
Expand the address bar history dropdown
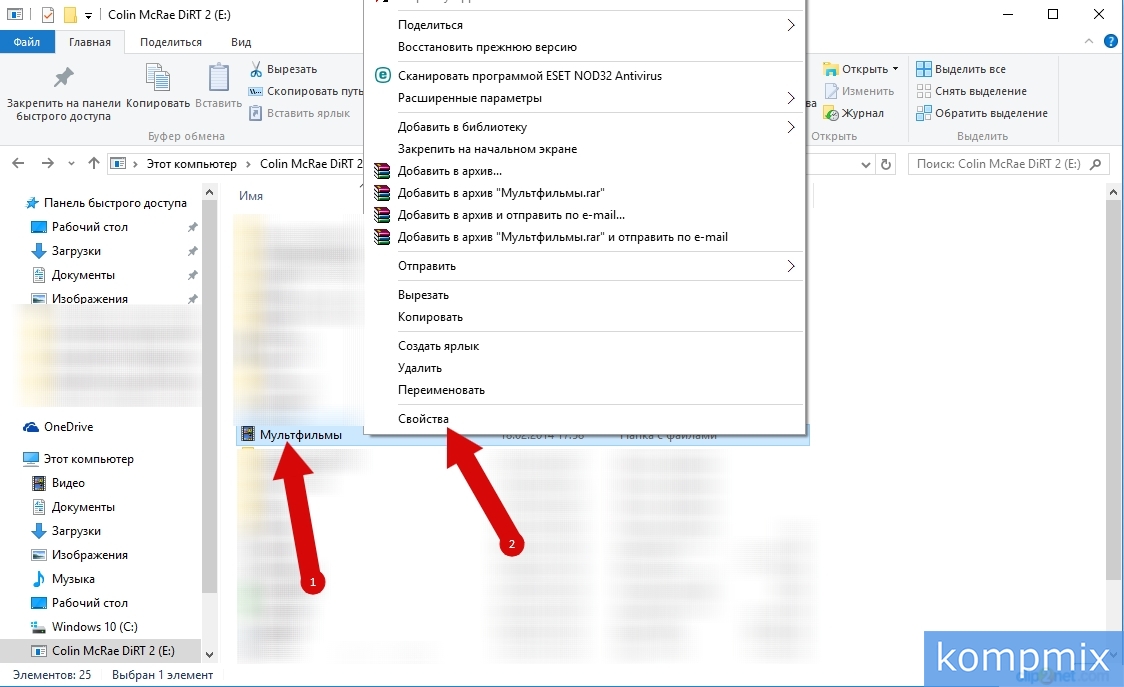click(x=866, y=164)
